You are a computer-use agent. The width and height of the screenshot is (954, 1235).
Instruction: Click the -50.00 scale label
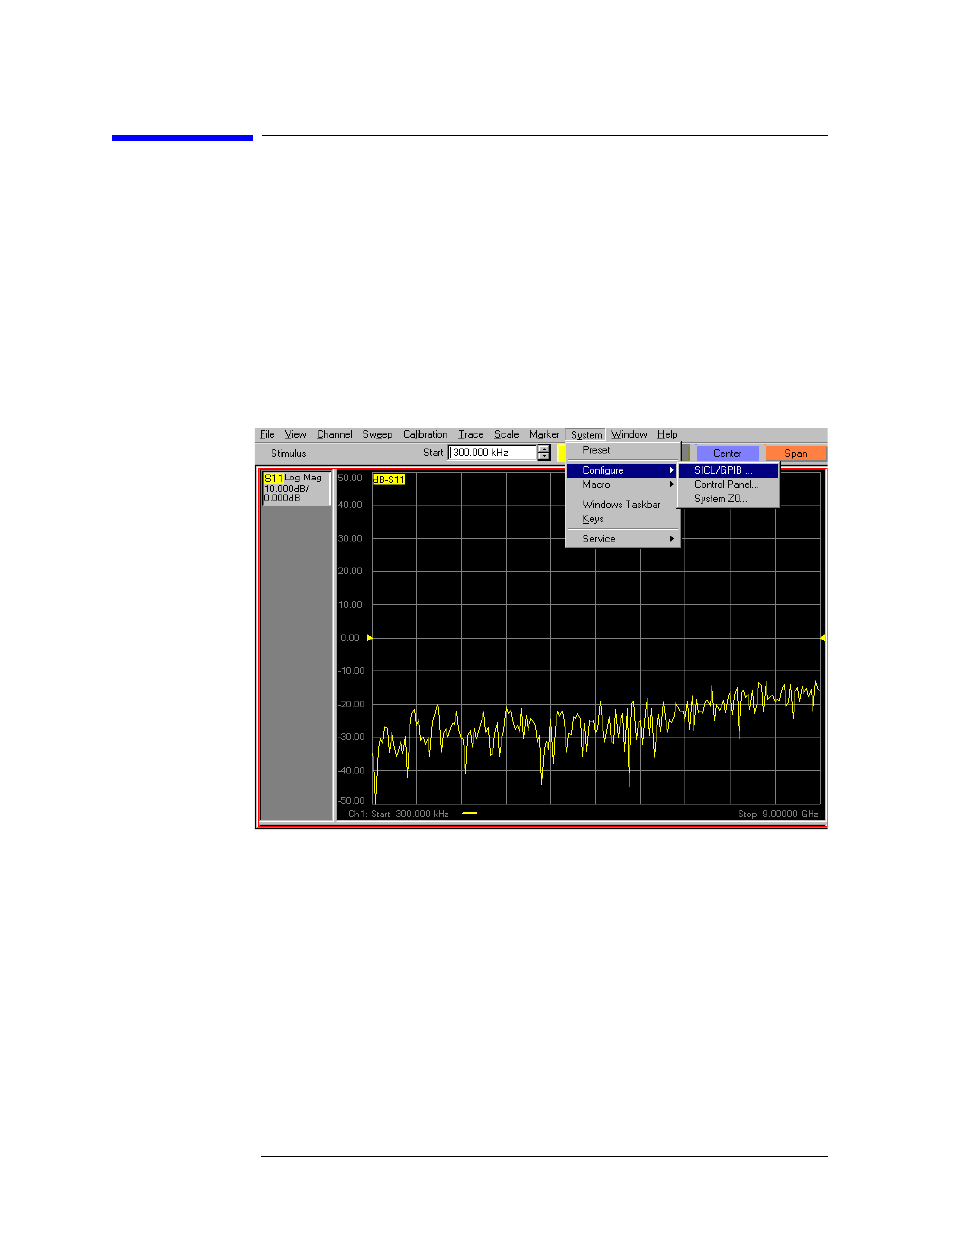(x=350, y=800)
